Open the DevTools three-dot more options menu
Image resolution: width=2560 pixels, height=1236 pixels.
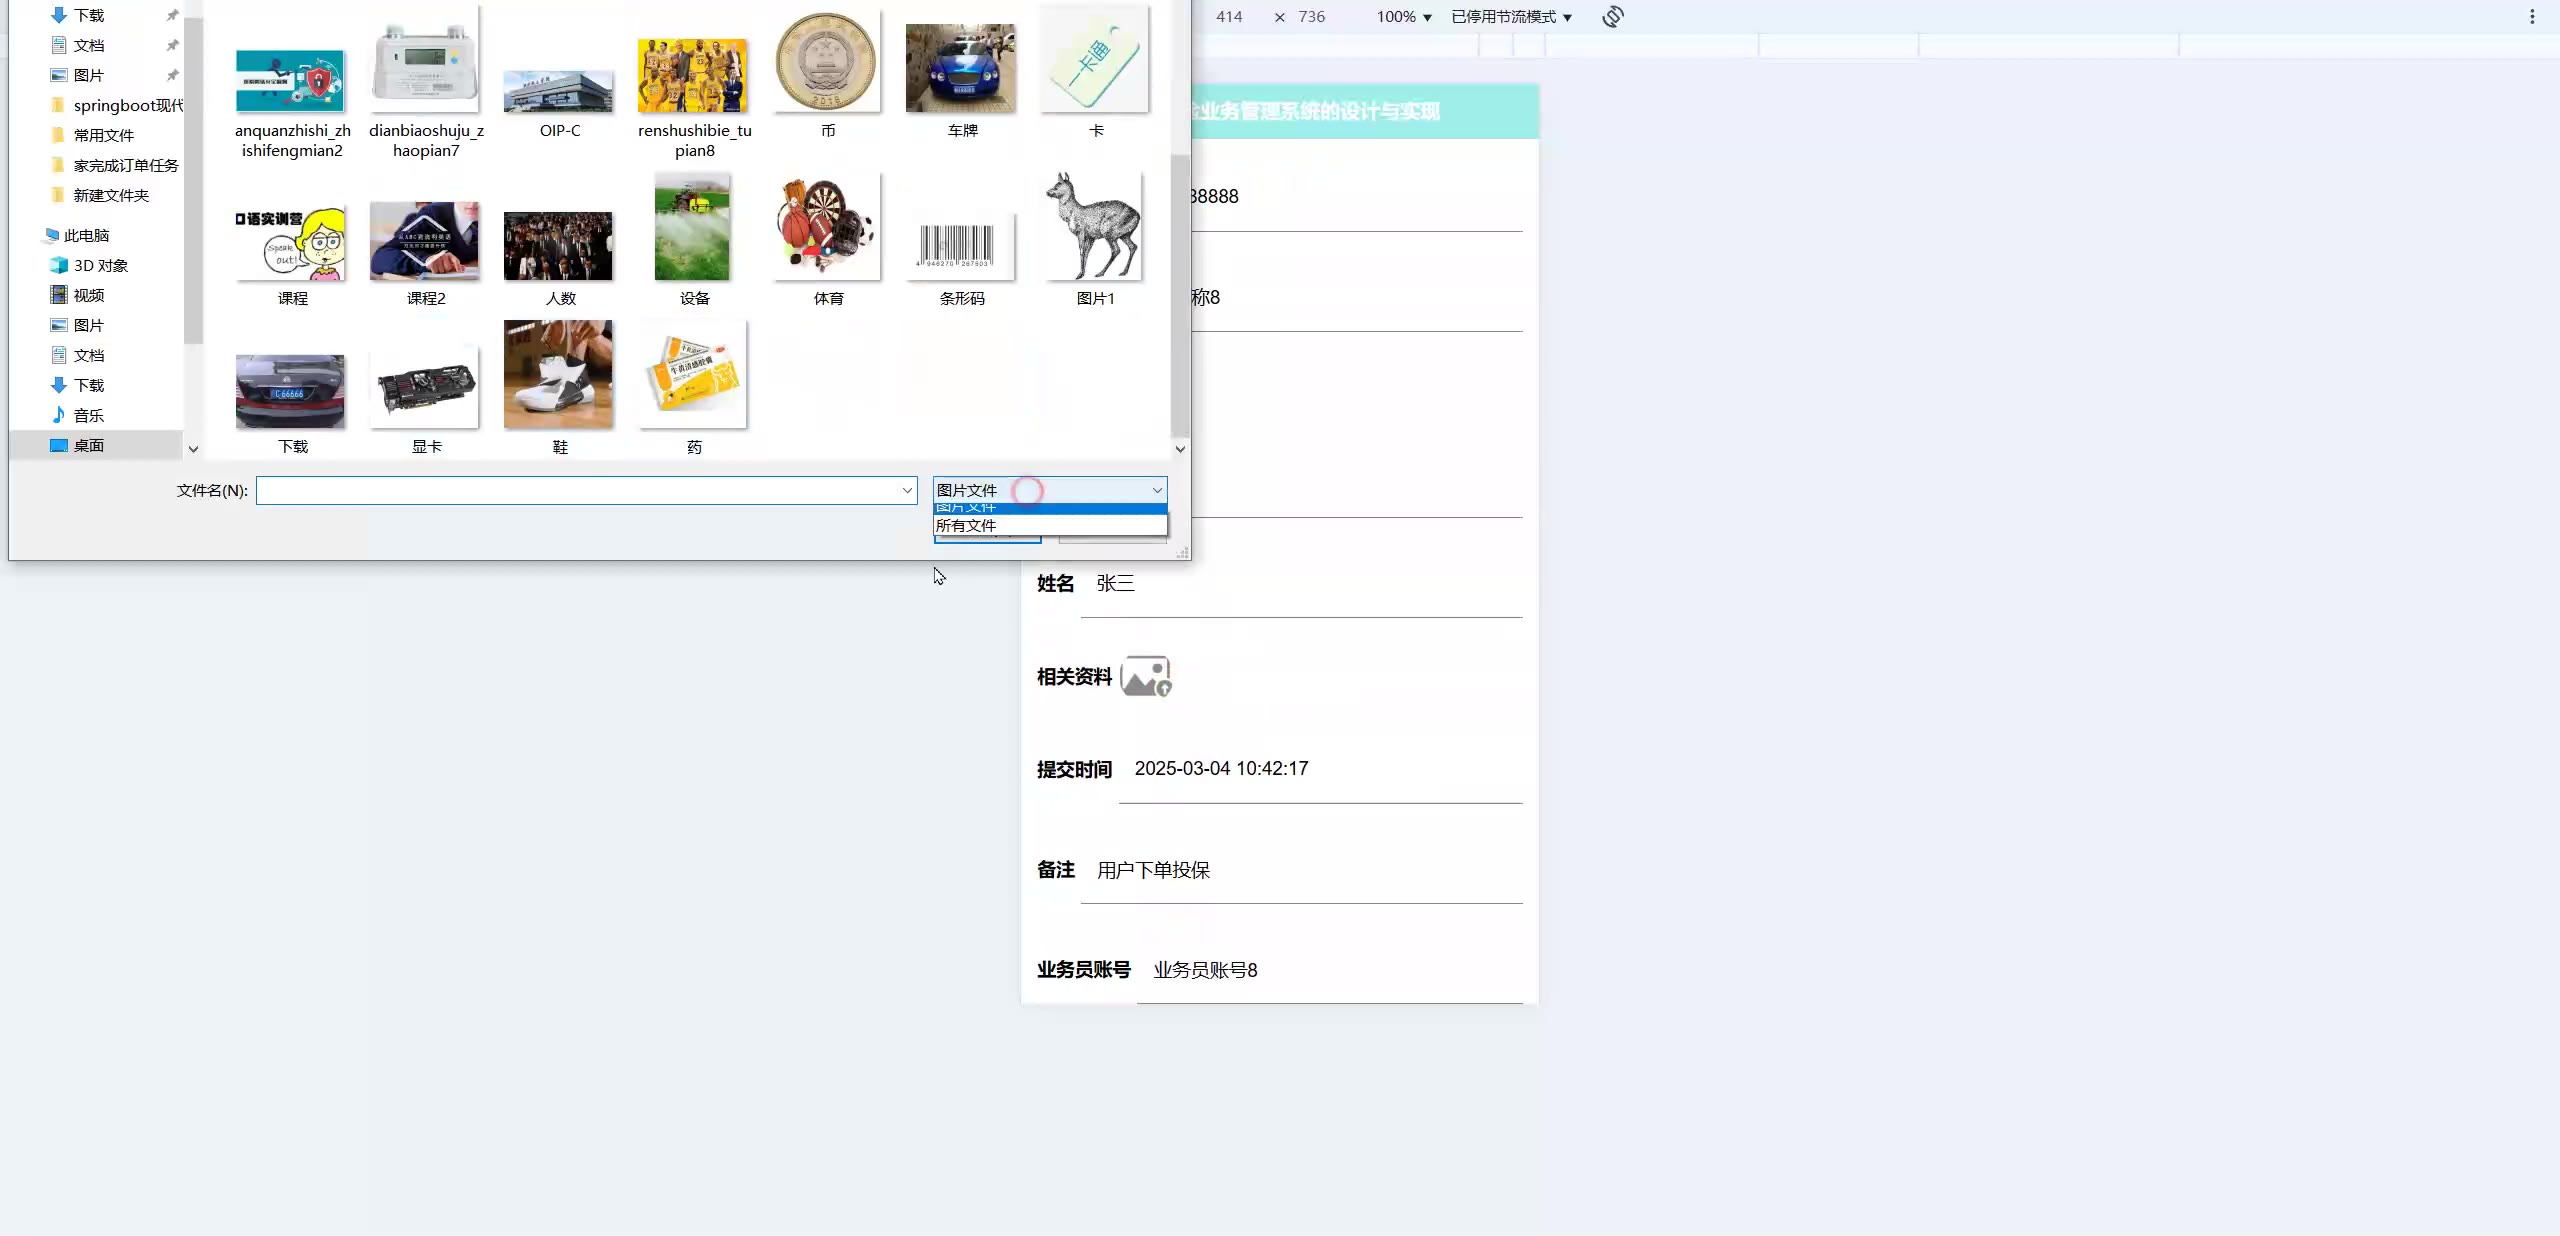(x=2532, y=17)
